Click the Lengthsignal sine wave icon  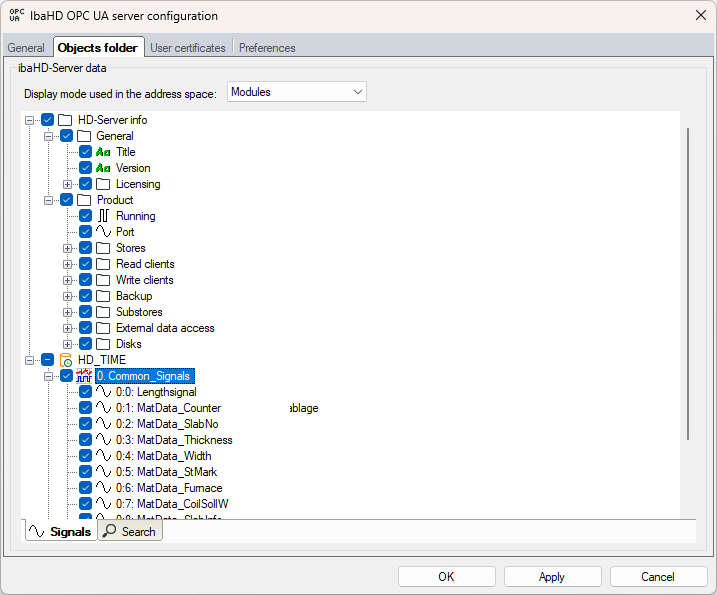pyautogui.click(x=103, y=392)
